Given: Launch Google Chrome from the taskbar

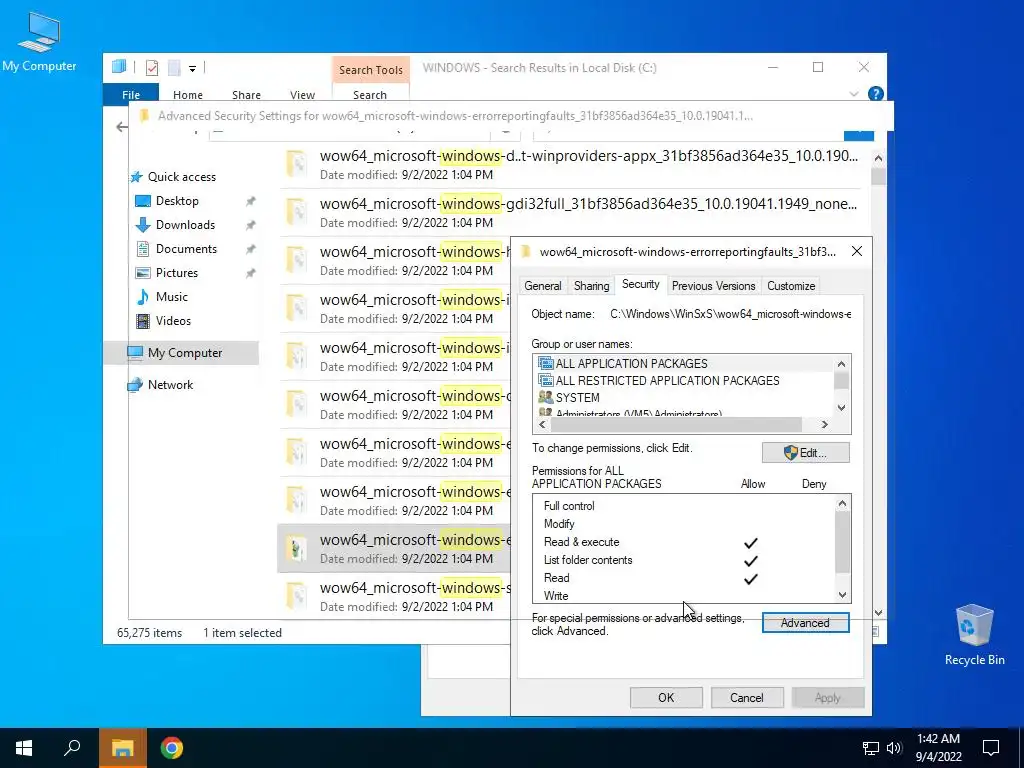Looking at the screenshot, I should point(172,748).
